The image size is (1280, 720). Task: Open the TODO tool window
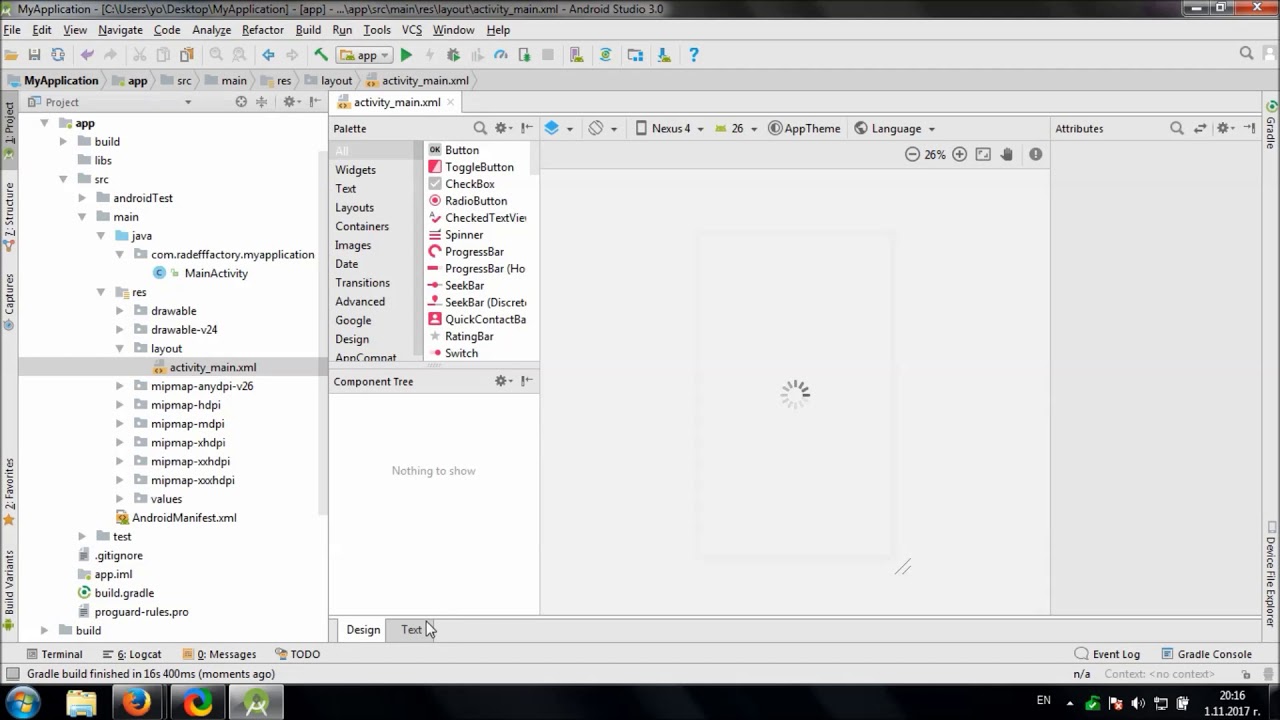pos(297,654)
